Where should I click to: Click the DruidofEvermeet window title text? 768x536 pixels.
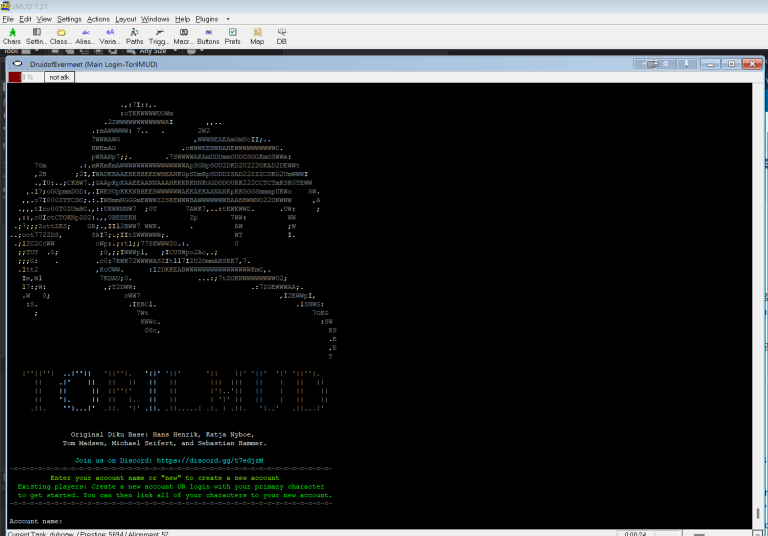94,64
